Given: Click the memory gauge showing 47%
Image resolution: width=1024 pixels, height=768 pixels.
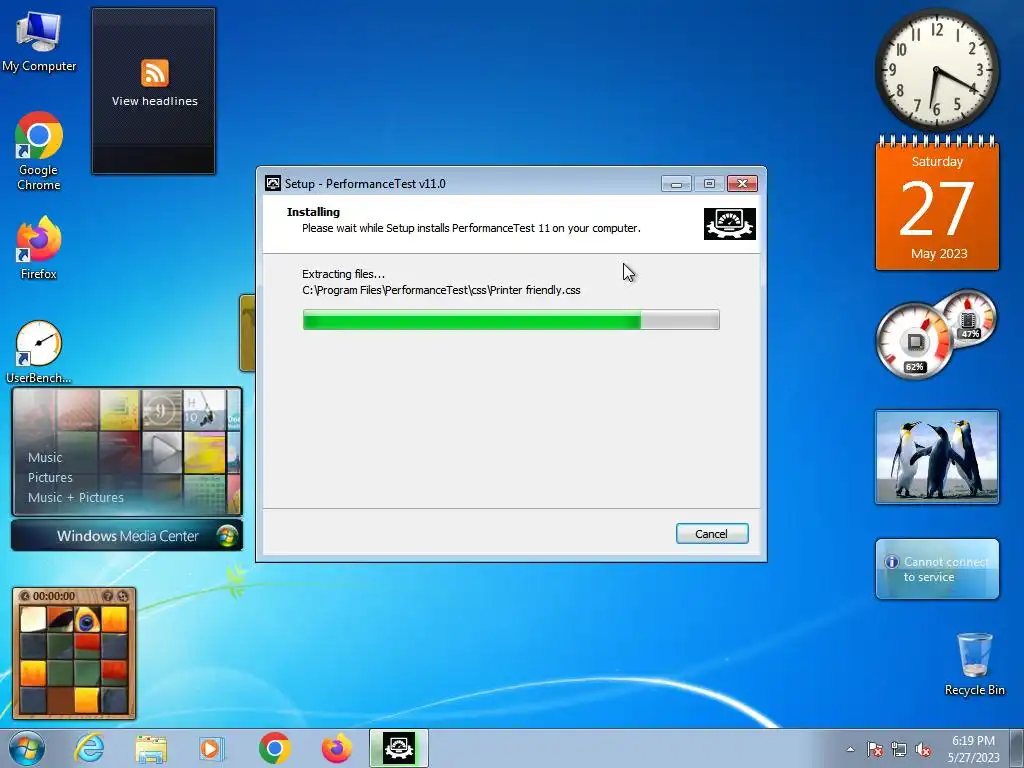Looking at the screenshot, I should pyautogui.click(x=968, y=319).
